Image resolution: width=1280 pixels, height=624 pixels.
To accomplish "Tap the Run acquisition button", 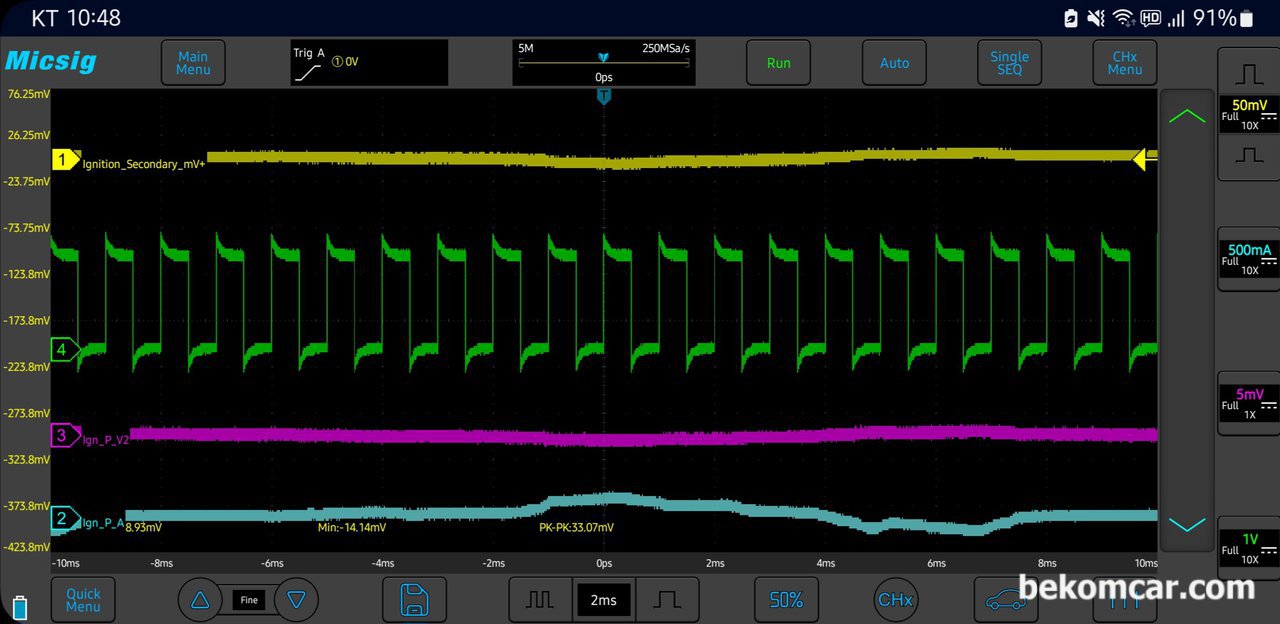I will tap(778, 63).
